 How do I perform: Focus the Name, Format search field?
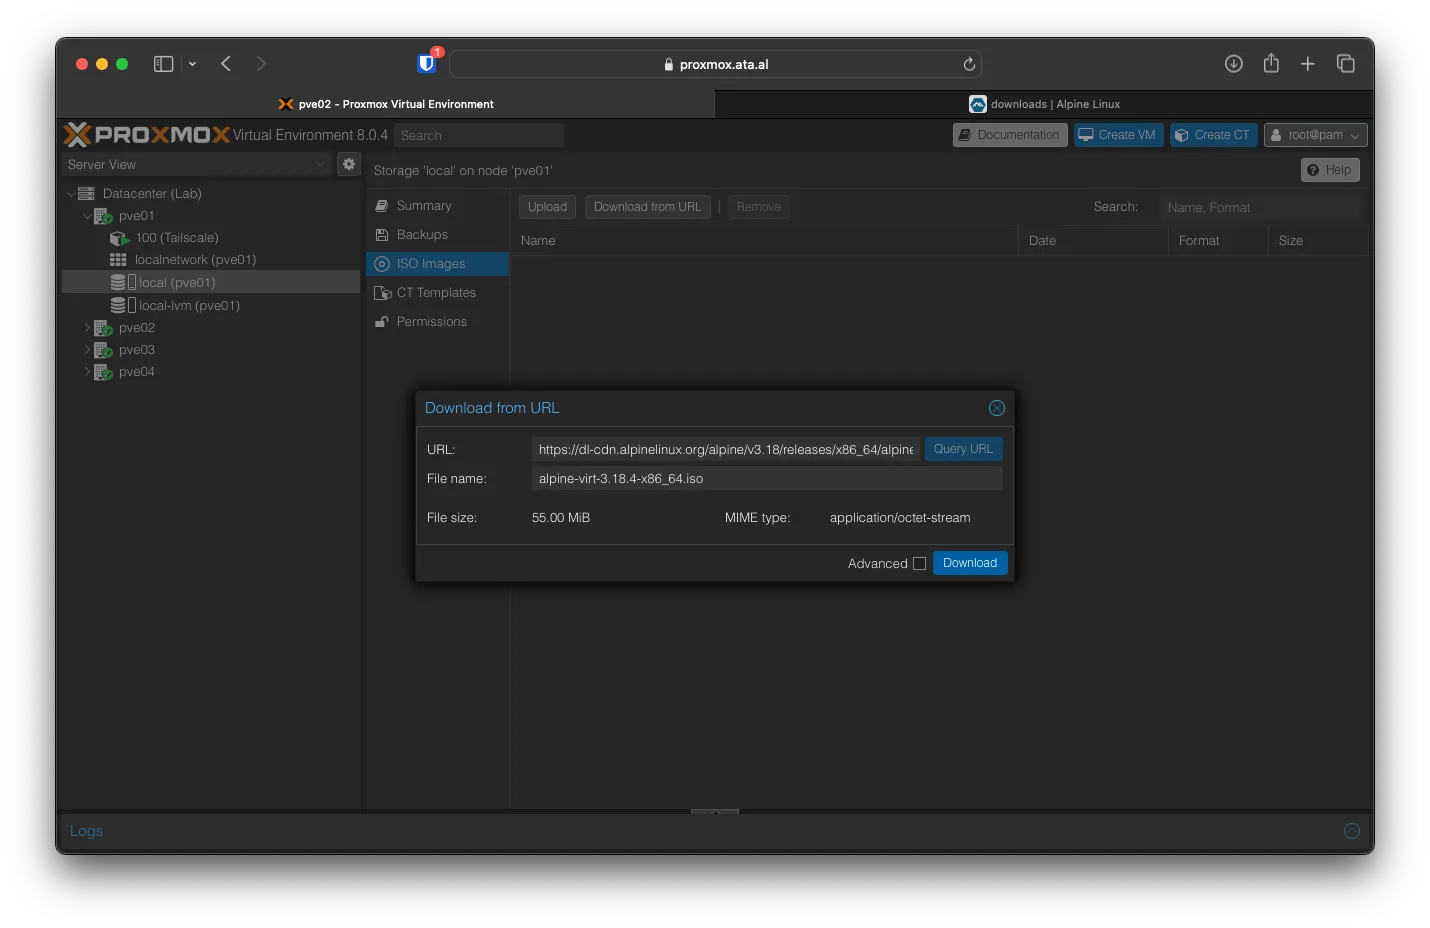point(1260,207)
